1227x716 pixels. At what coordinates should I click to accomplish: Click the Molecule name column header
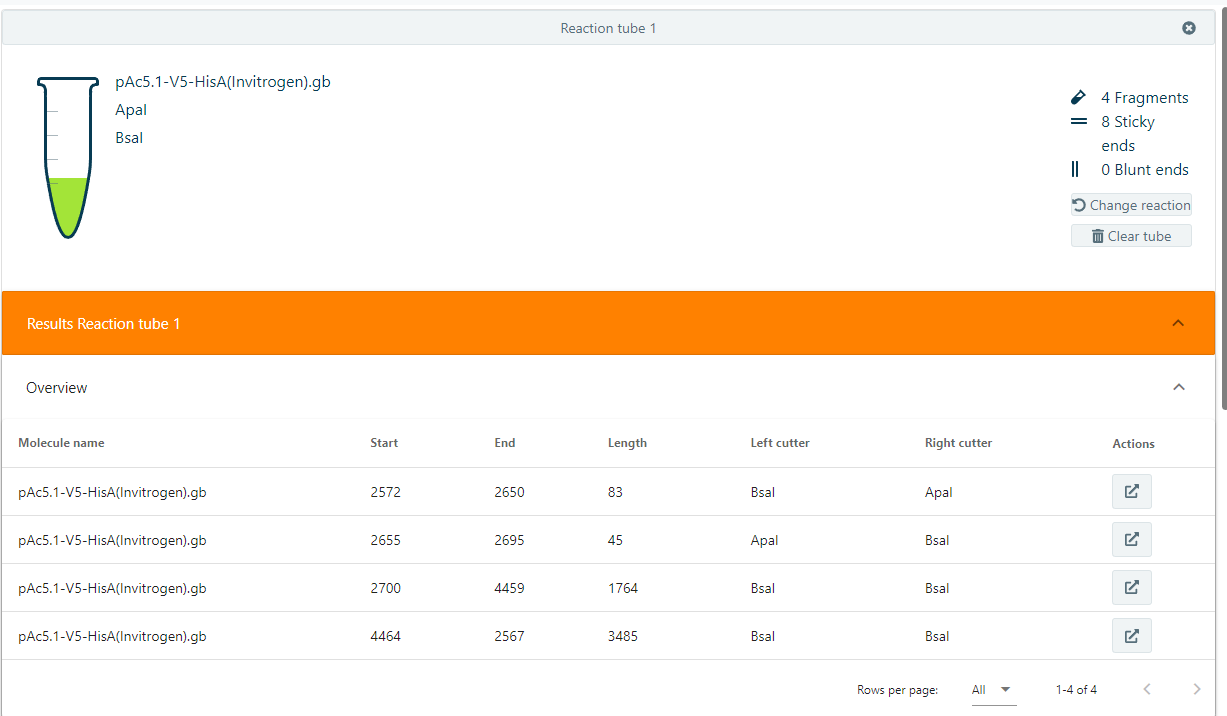(61, 443)
